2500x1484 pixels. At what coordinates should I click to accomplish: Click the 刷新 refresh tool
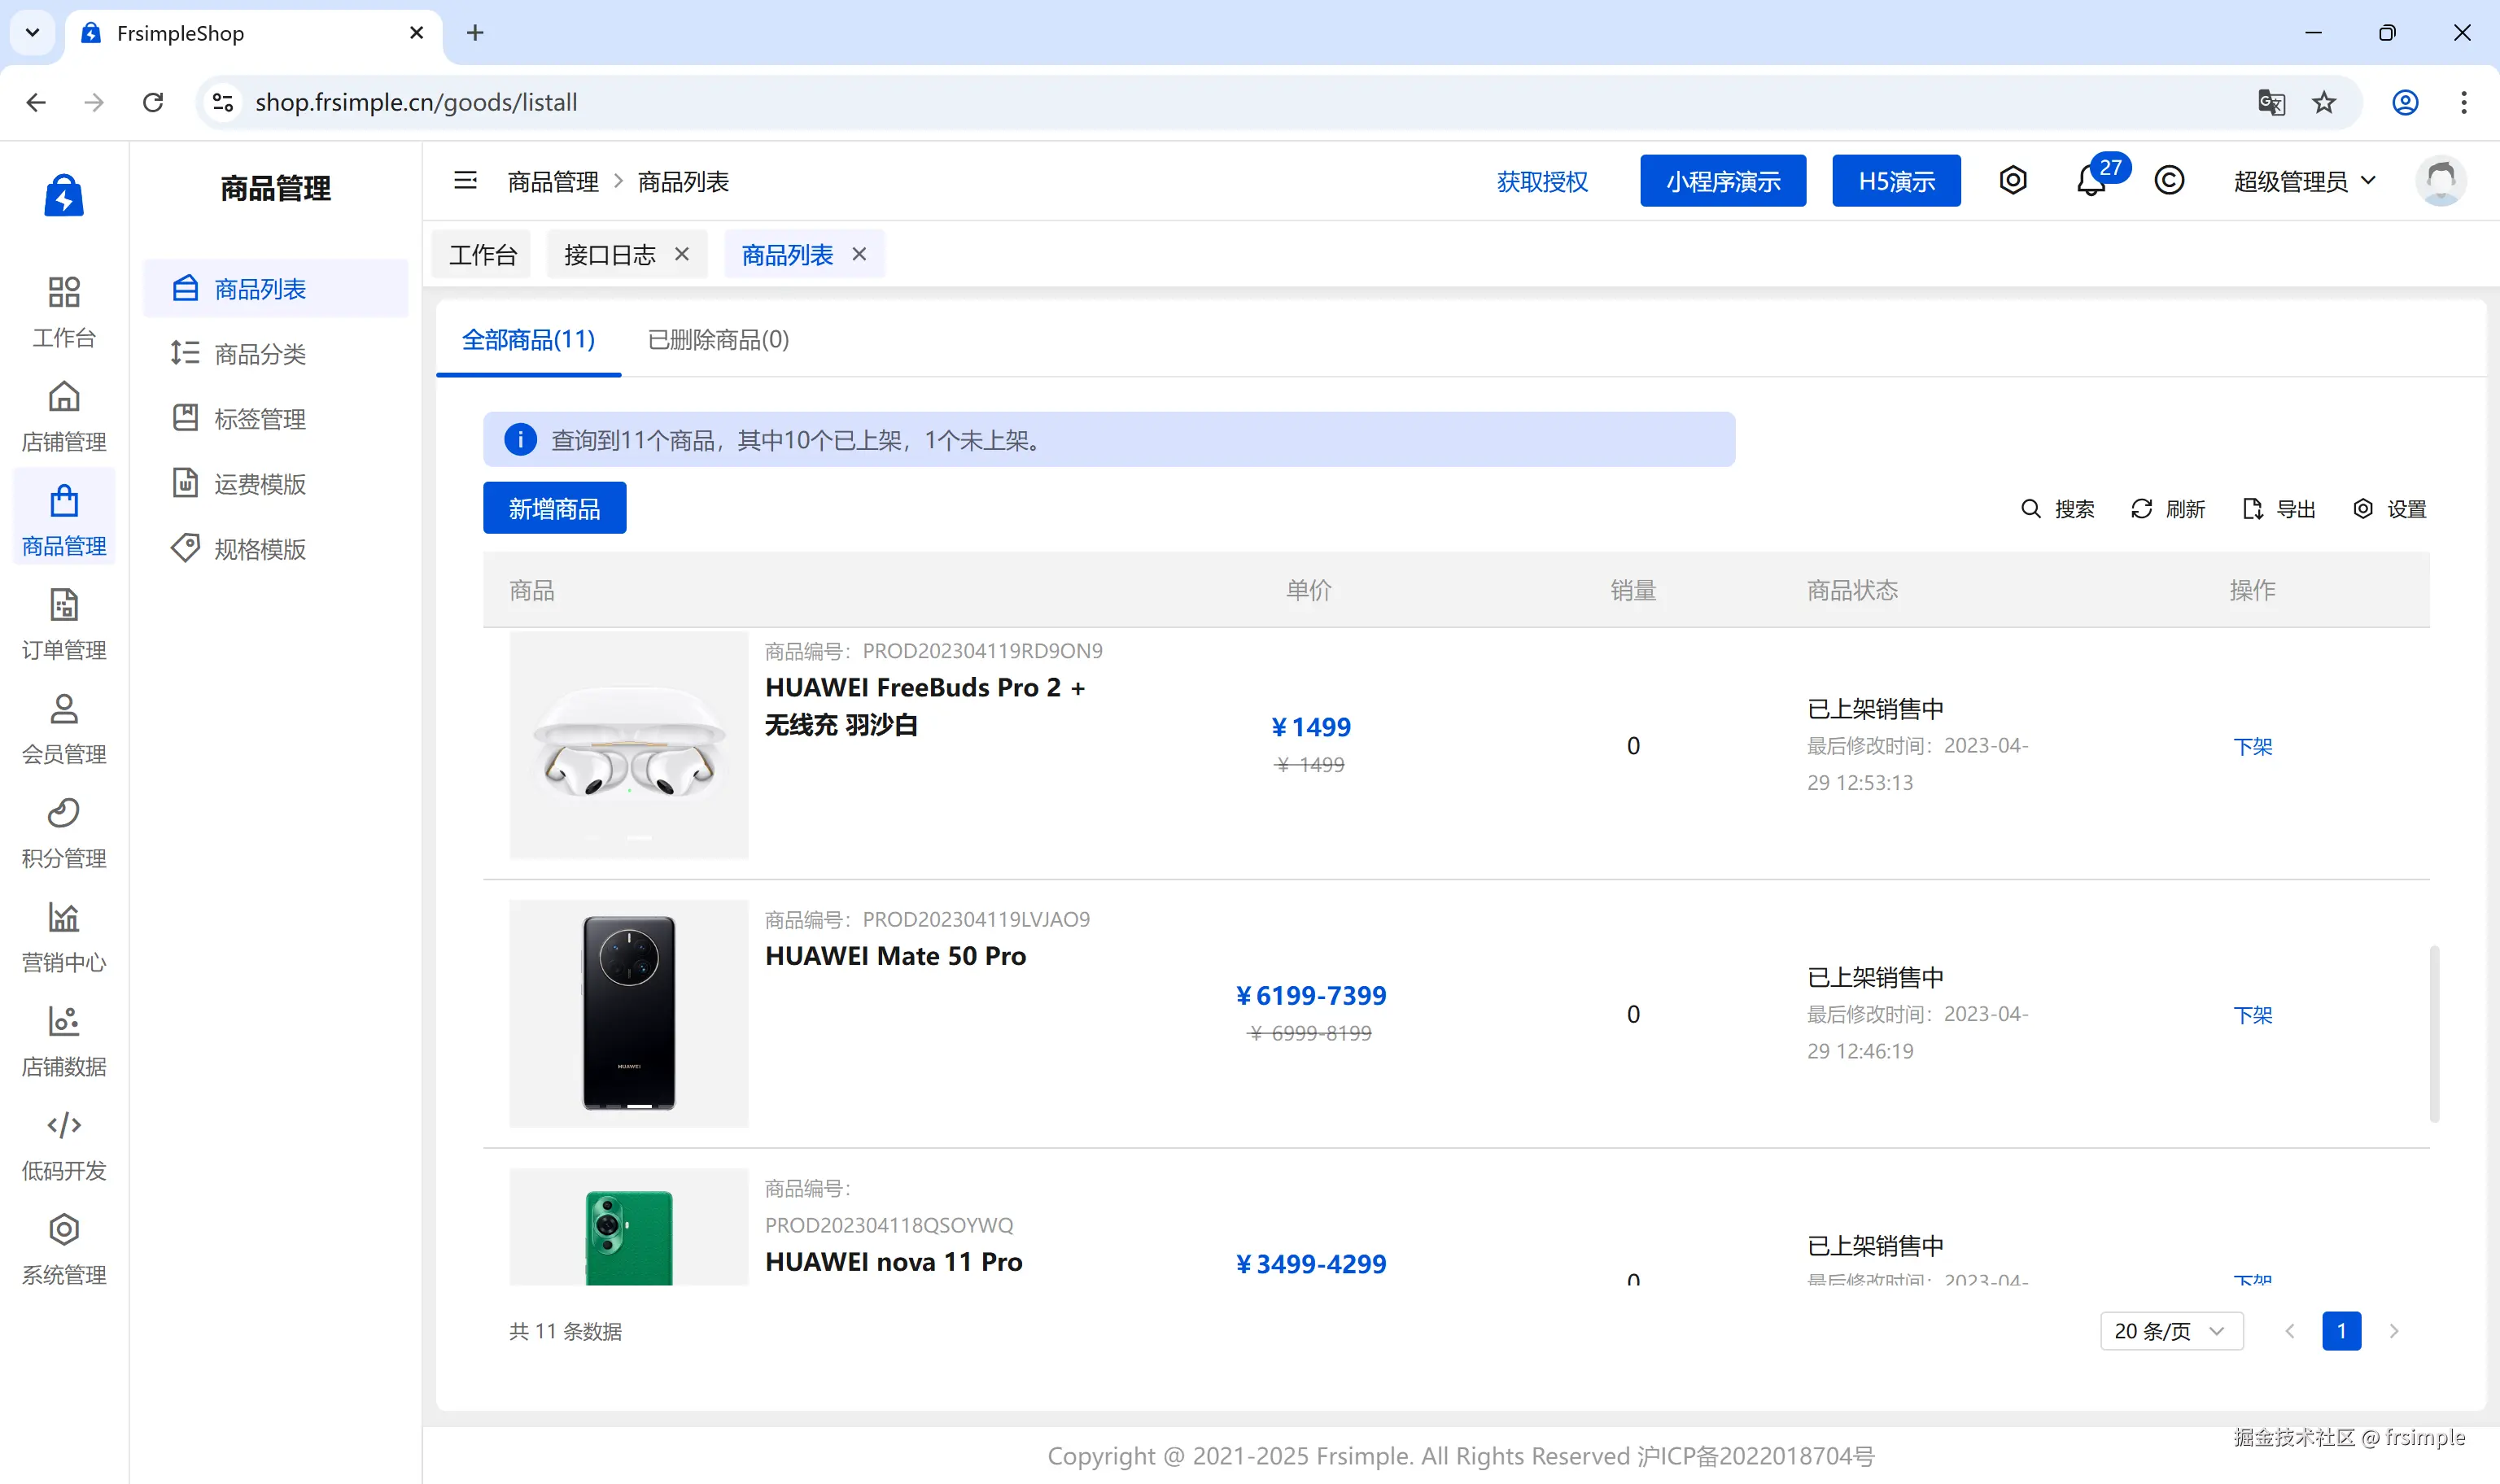tap(2168, 509)
